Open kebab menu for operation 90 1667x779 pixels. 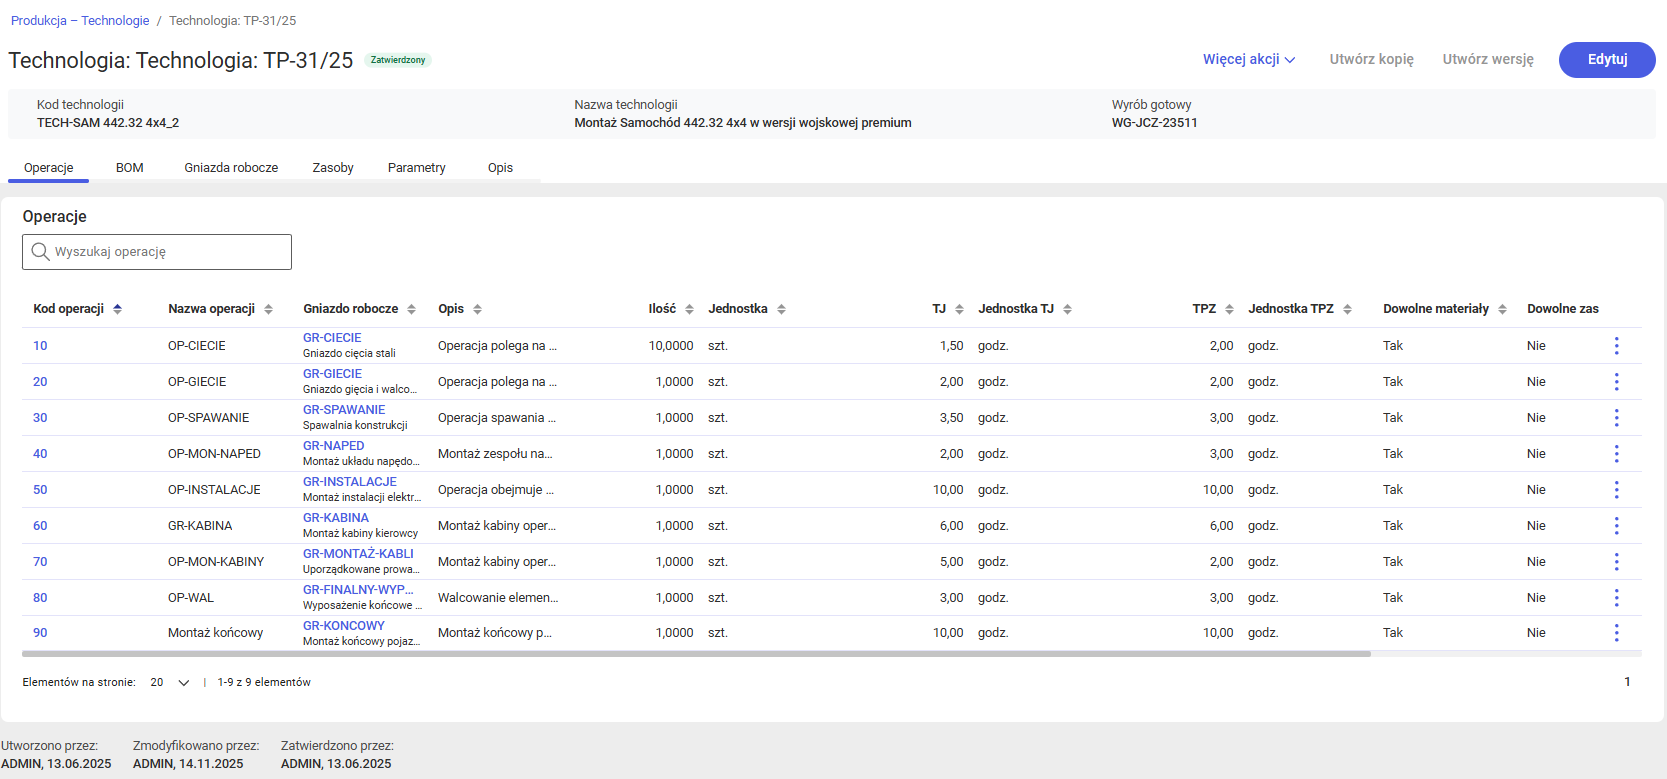[1616, 633]
